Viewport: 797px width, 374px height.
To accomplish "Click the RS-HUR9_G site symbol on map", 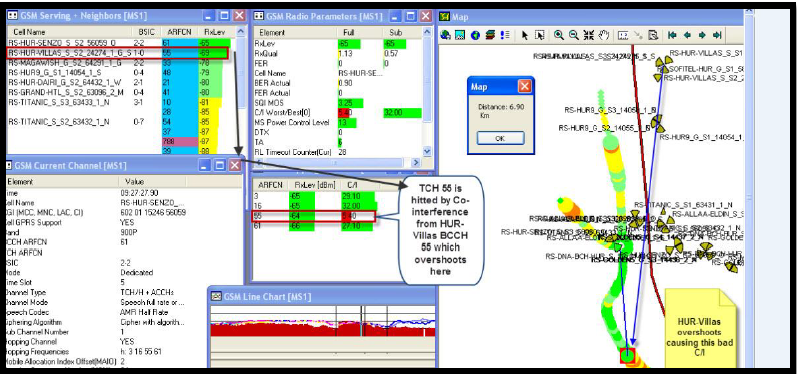I will pyautogui.click(x=657, y=122).
